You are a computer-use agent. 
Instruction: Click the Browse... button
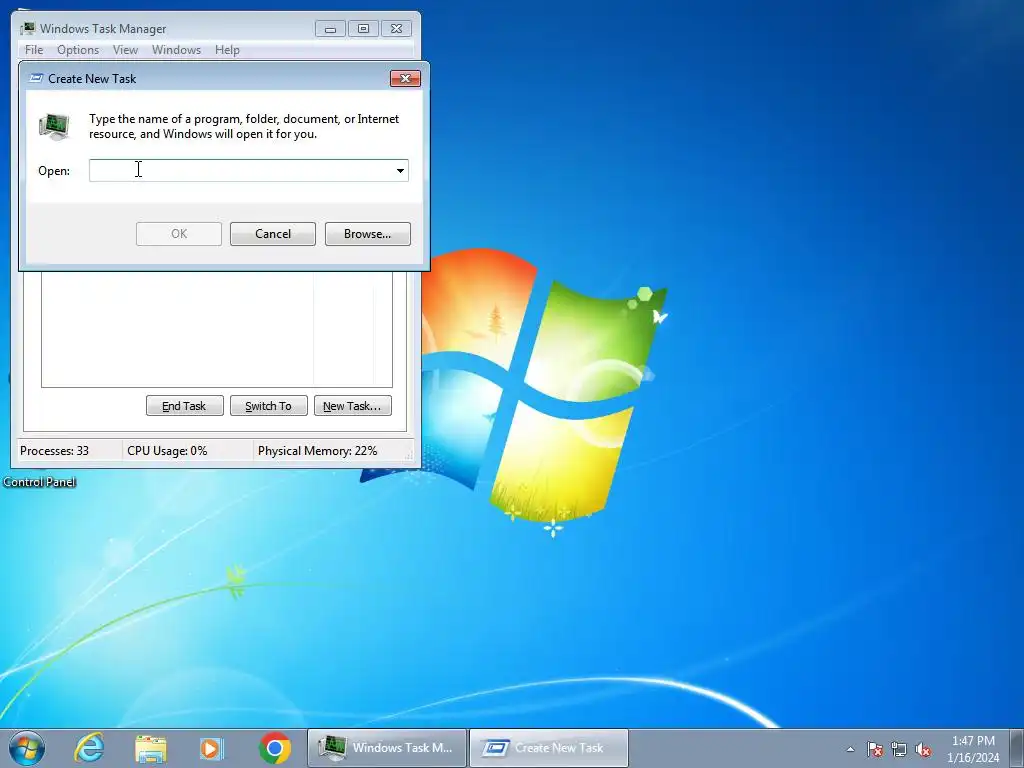[368, 234]
